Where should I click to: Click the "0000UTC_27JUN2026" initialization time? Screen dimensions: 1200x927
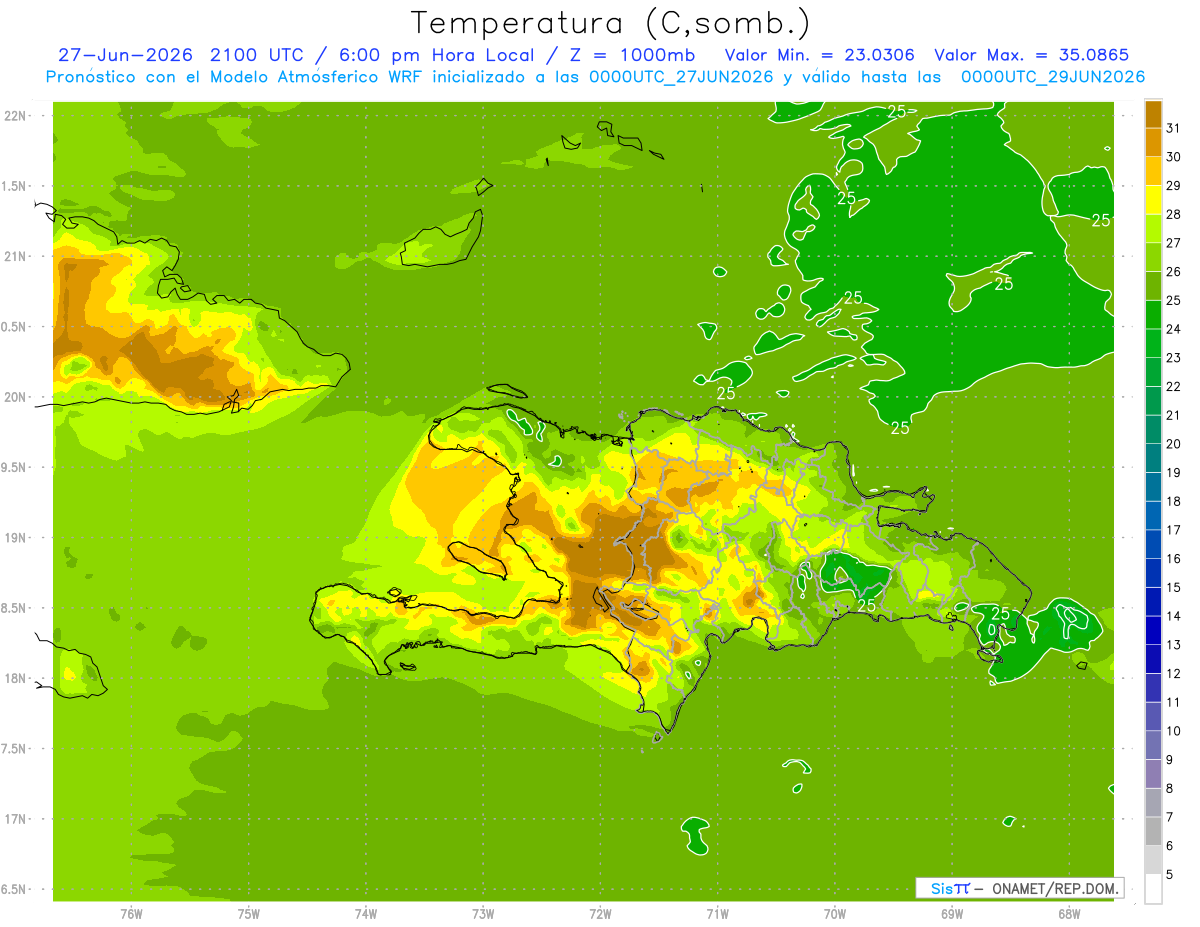coord(681,77)
